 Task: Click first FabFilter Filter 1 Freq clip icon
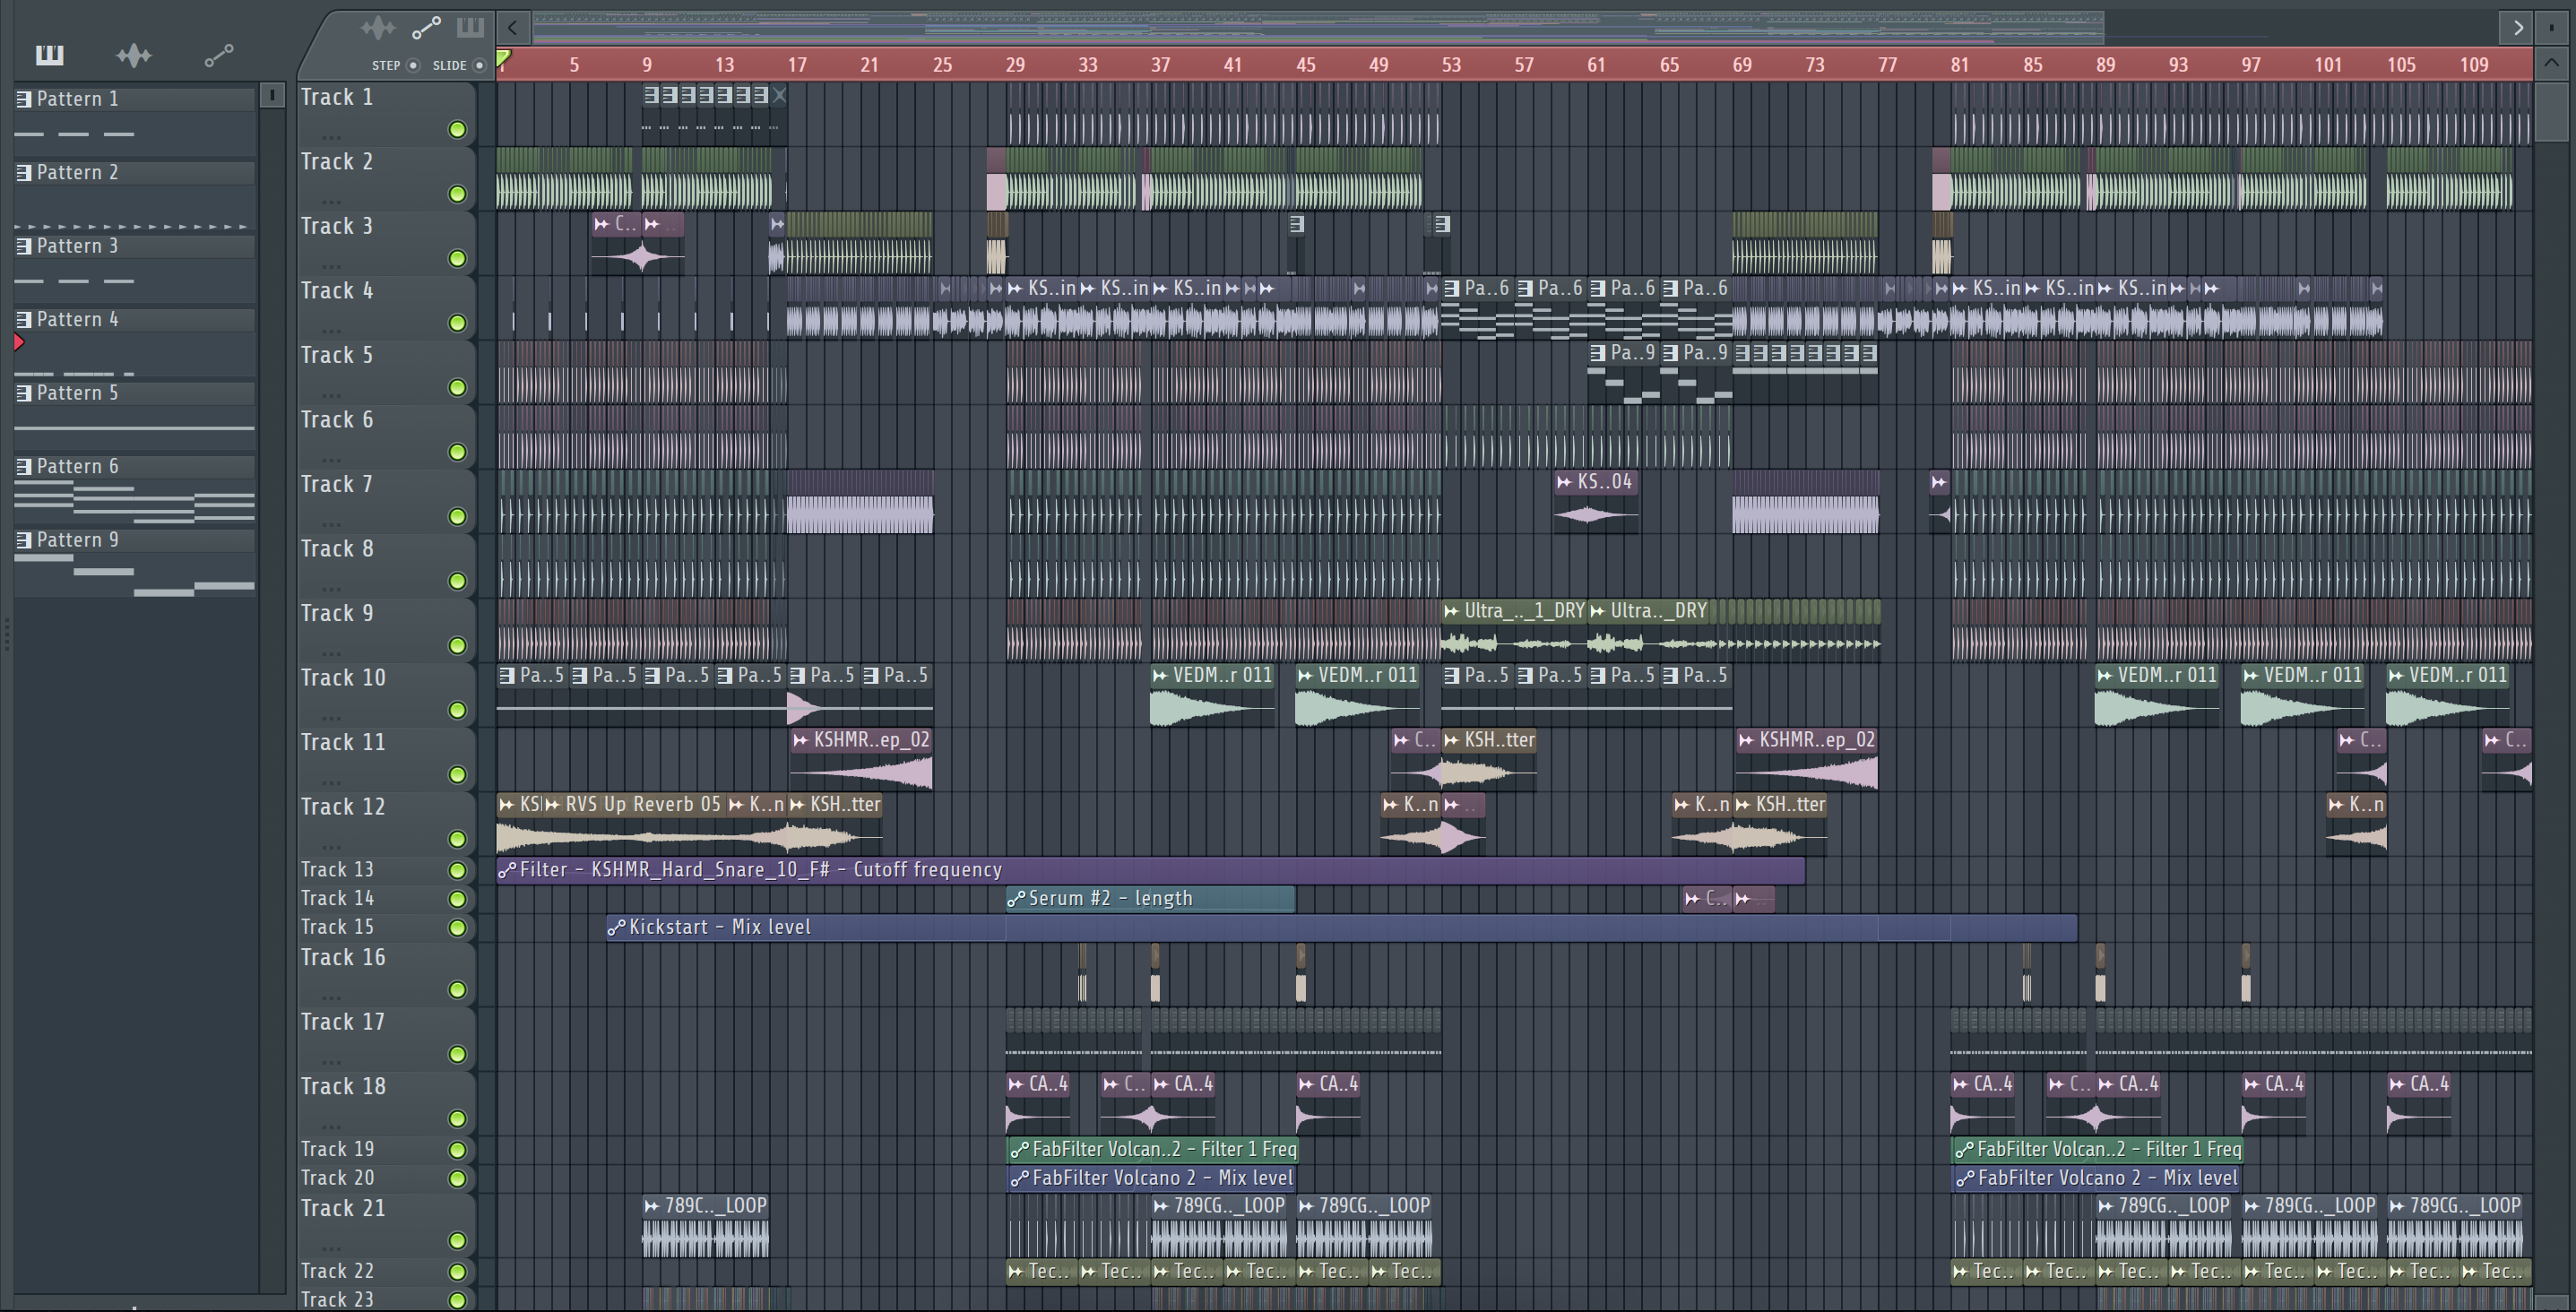tap(1020, 1150)
